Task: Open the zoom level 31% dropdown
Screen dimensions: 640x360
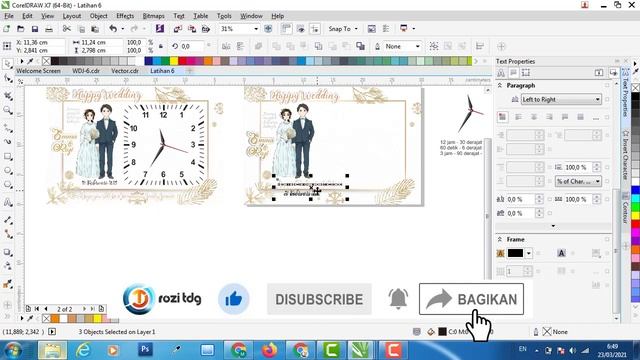Action: click(256, 29)
